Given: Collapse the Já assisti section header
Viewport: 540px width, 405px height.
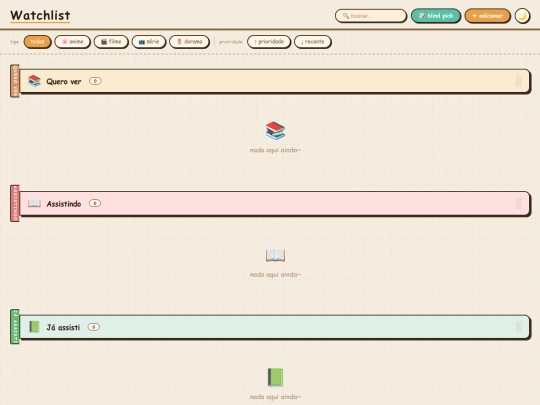Looking at the screenshot, I should (274, 327).
